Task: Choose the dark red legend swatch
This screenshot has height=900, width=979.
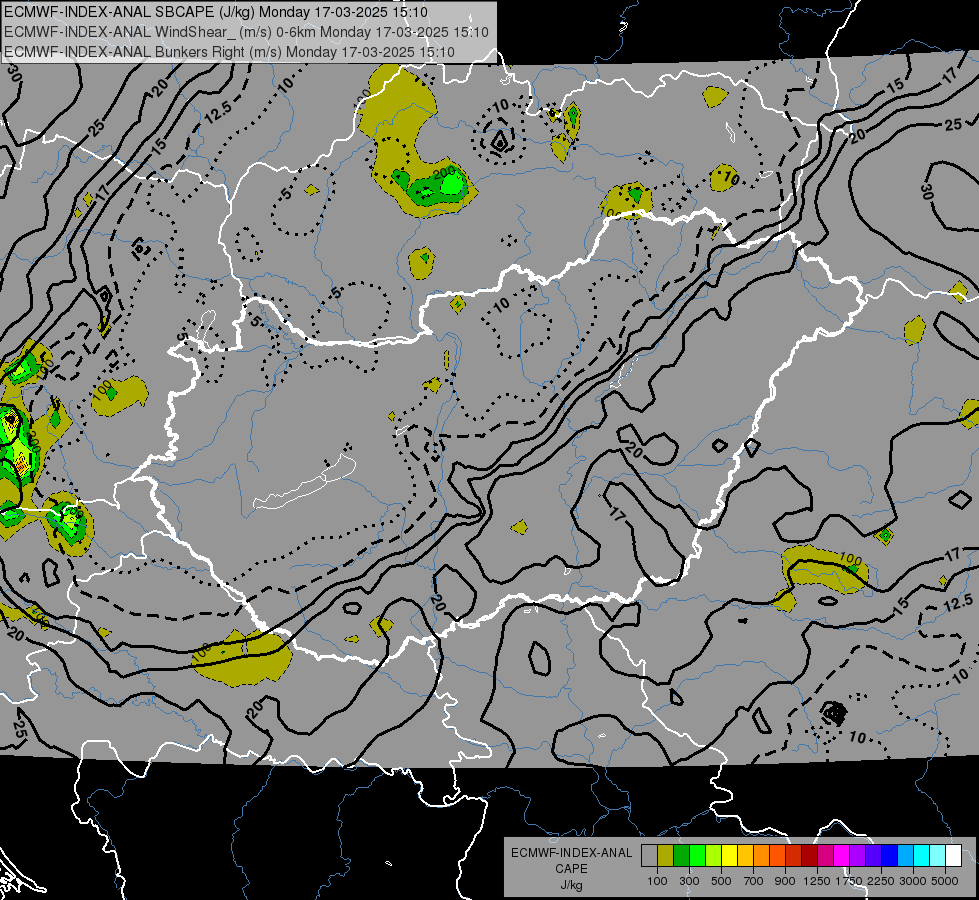Action: click(810, 855)
